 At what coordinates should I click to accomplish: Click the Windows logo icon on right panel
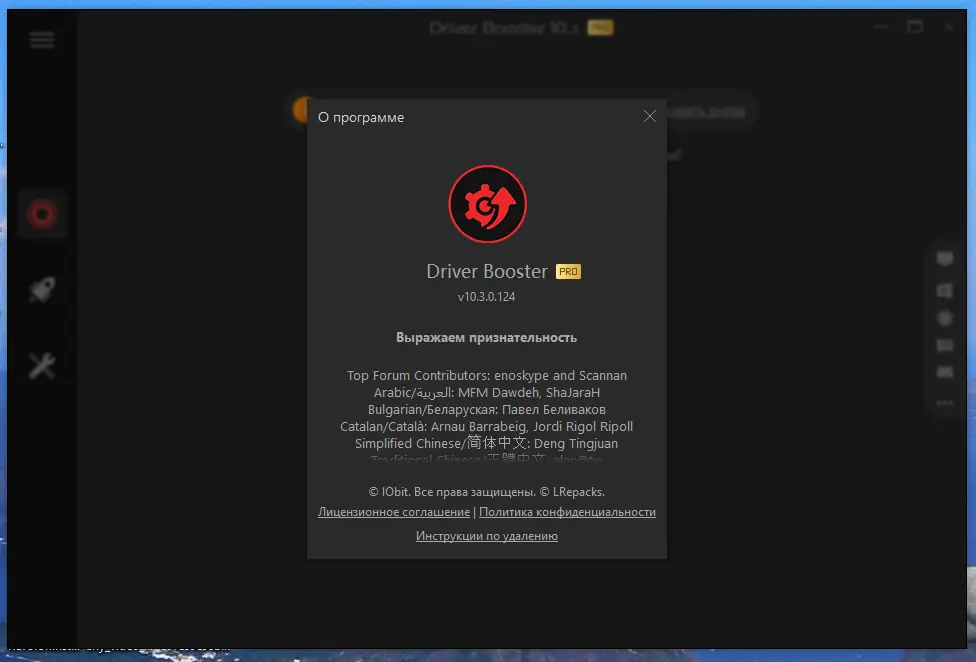(x=945, y=291)
